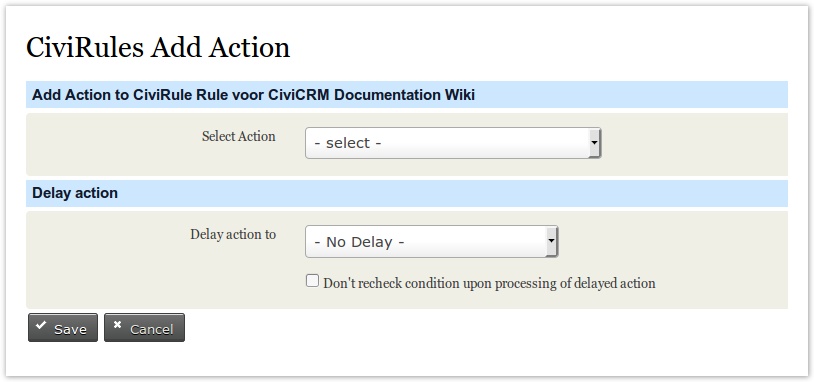Click the "Delay action" section header
814x382 pixels.
click(x=75, y=193)
